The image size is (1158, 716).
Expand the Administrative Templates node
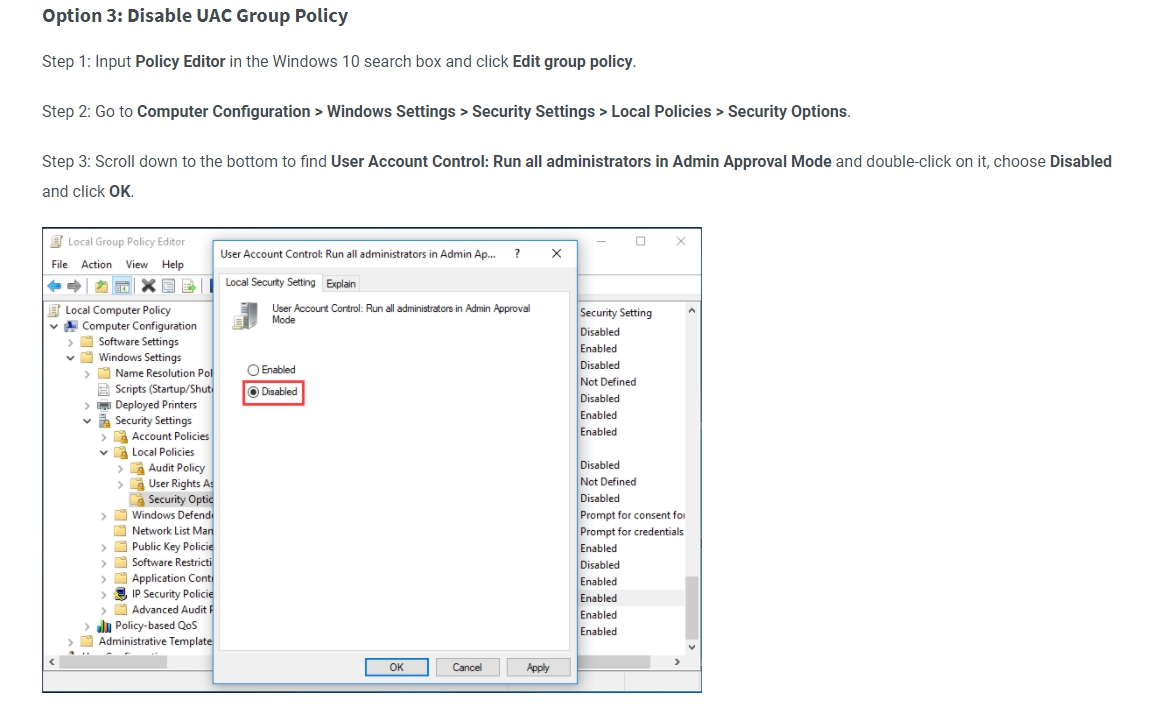pyautogui.click(x=70, y=642)
